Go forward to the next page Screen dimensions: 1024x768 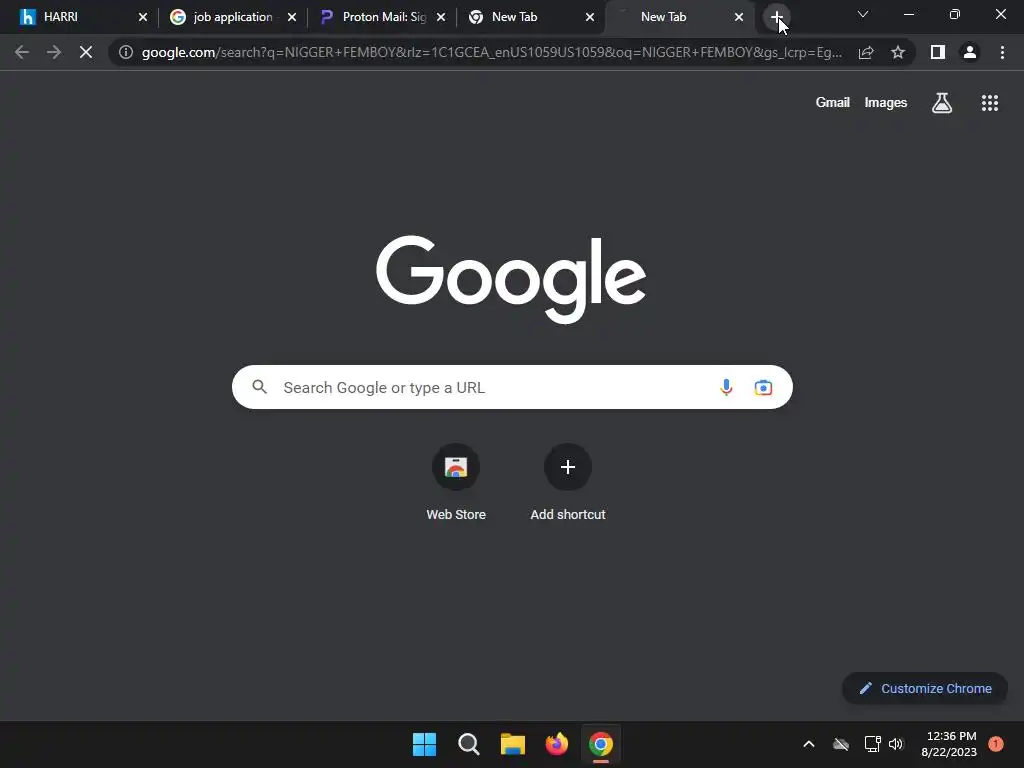coord(54,52)
